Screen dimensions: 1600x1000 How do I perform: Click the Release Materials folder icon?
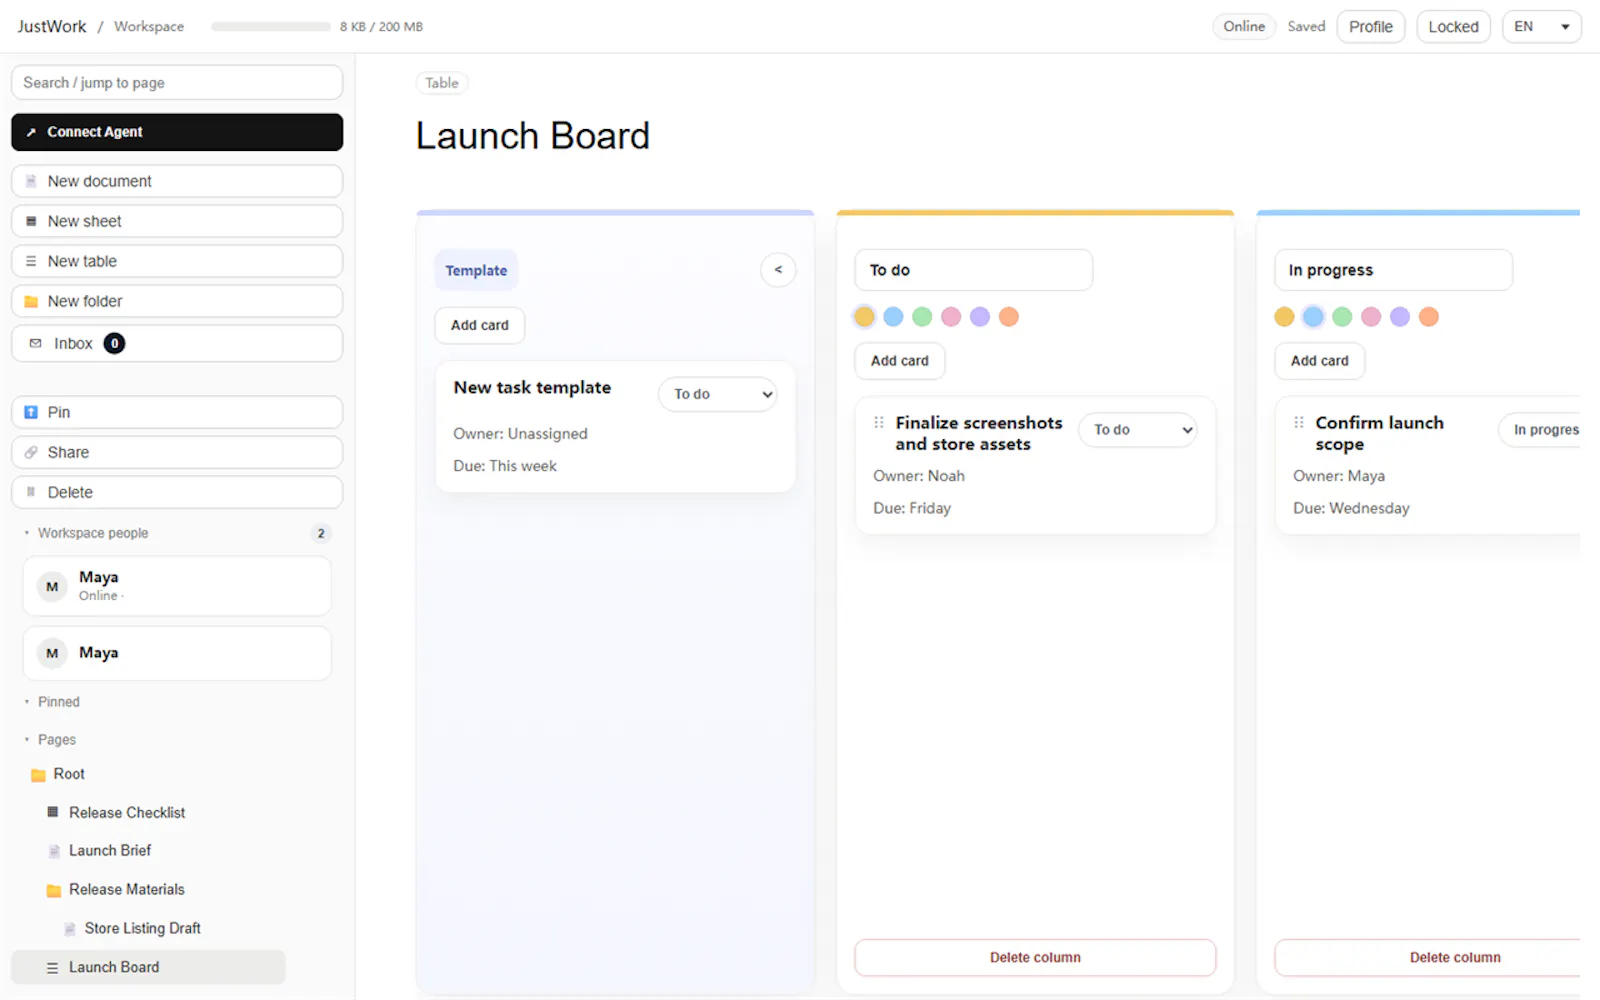pyautogui.click(x=54, y=890)
